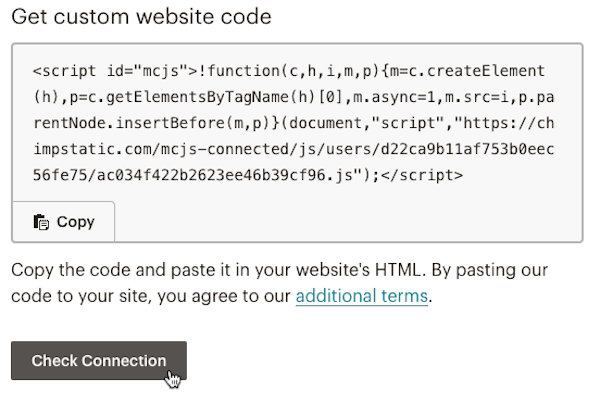Screen dimensions: 600x403
Task: Click the word HTML in the instructions
Action: coord(400,270)
